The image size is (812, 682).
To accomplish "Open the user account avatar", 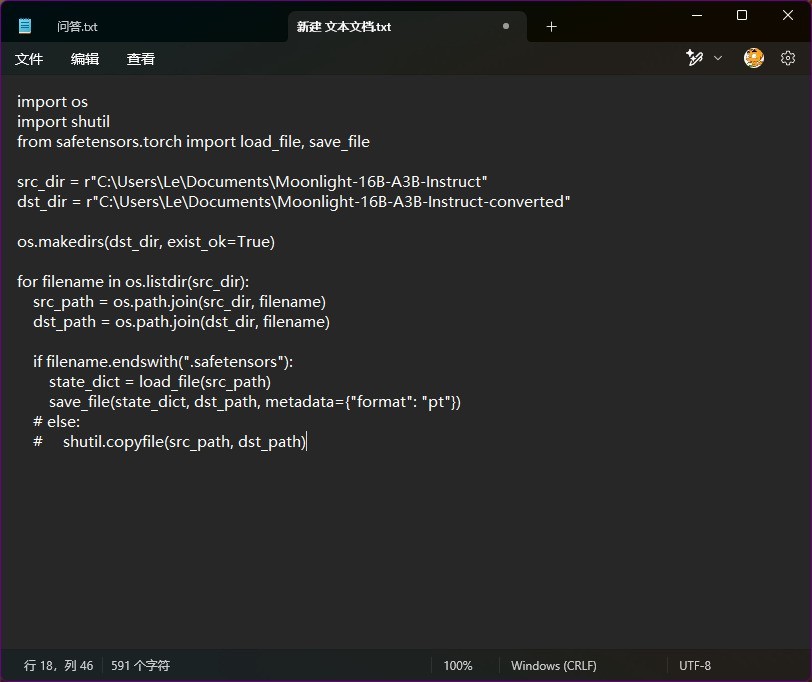I will pos(754,59).
